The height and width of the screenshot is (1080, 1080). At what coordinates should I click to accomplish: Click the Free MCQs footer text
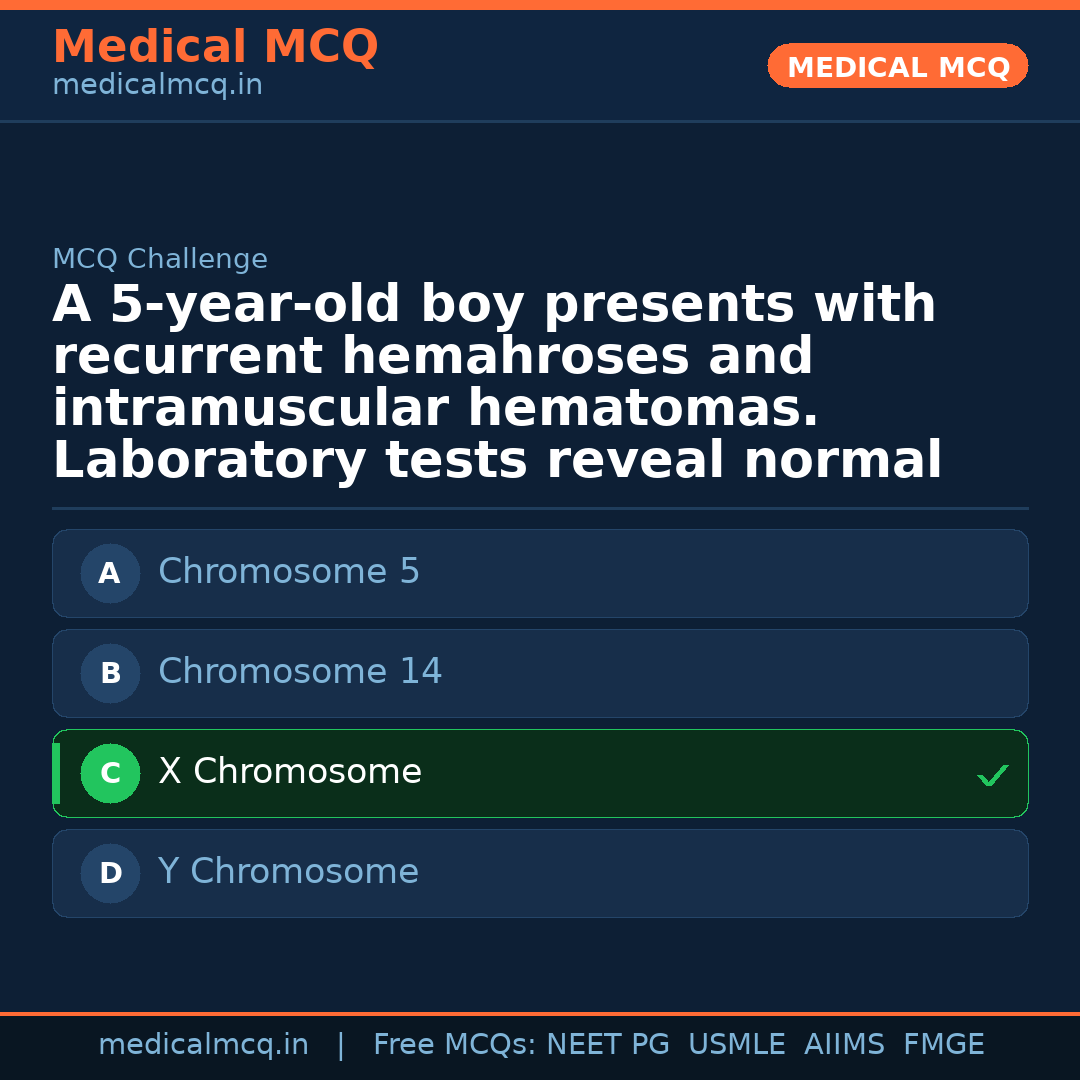tap(454, 1045)
